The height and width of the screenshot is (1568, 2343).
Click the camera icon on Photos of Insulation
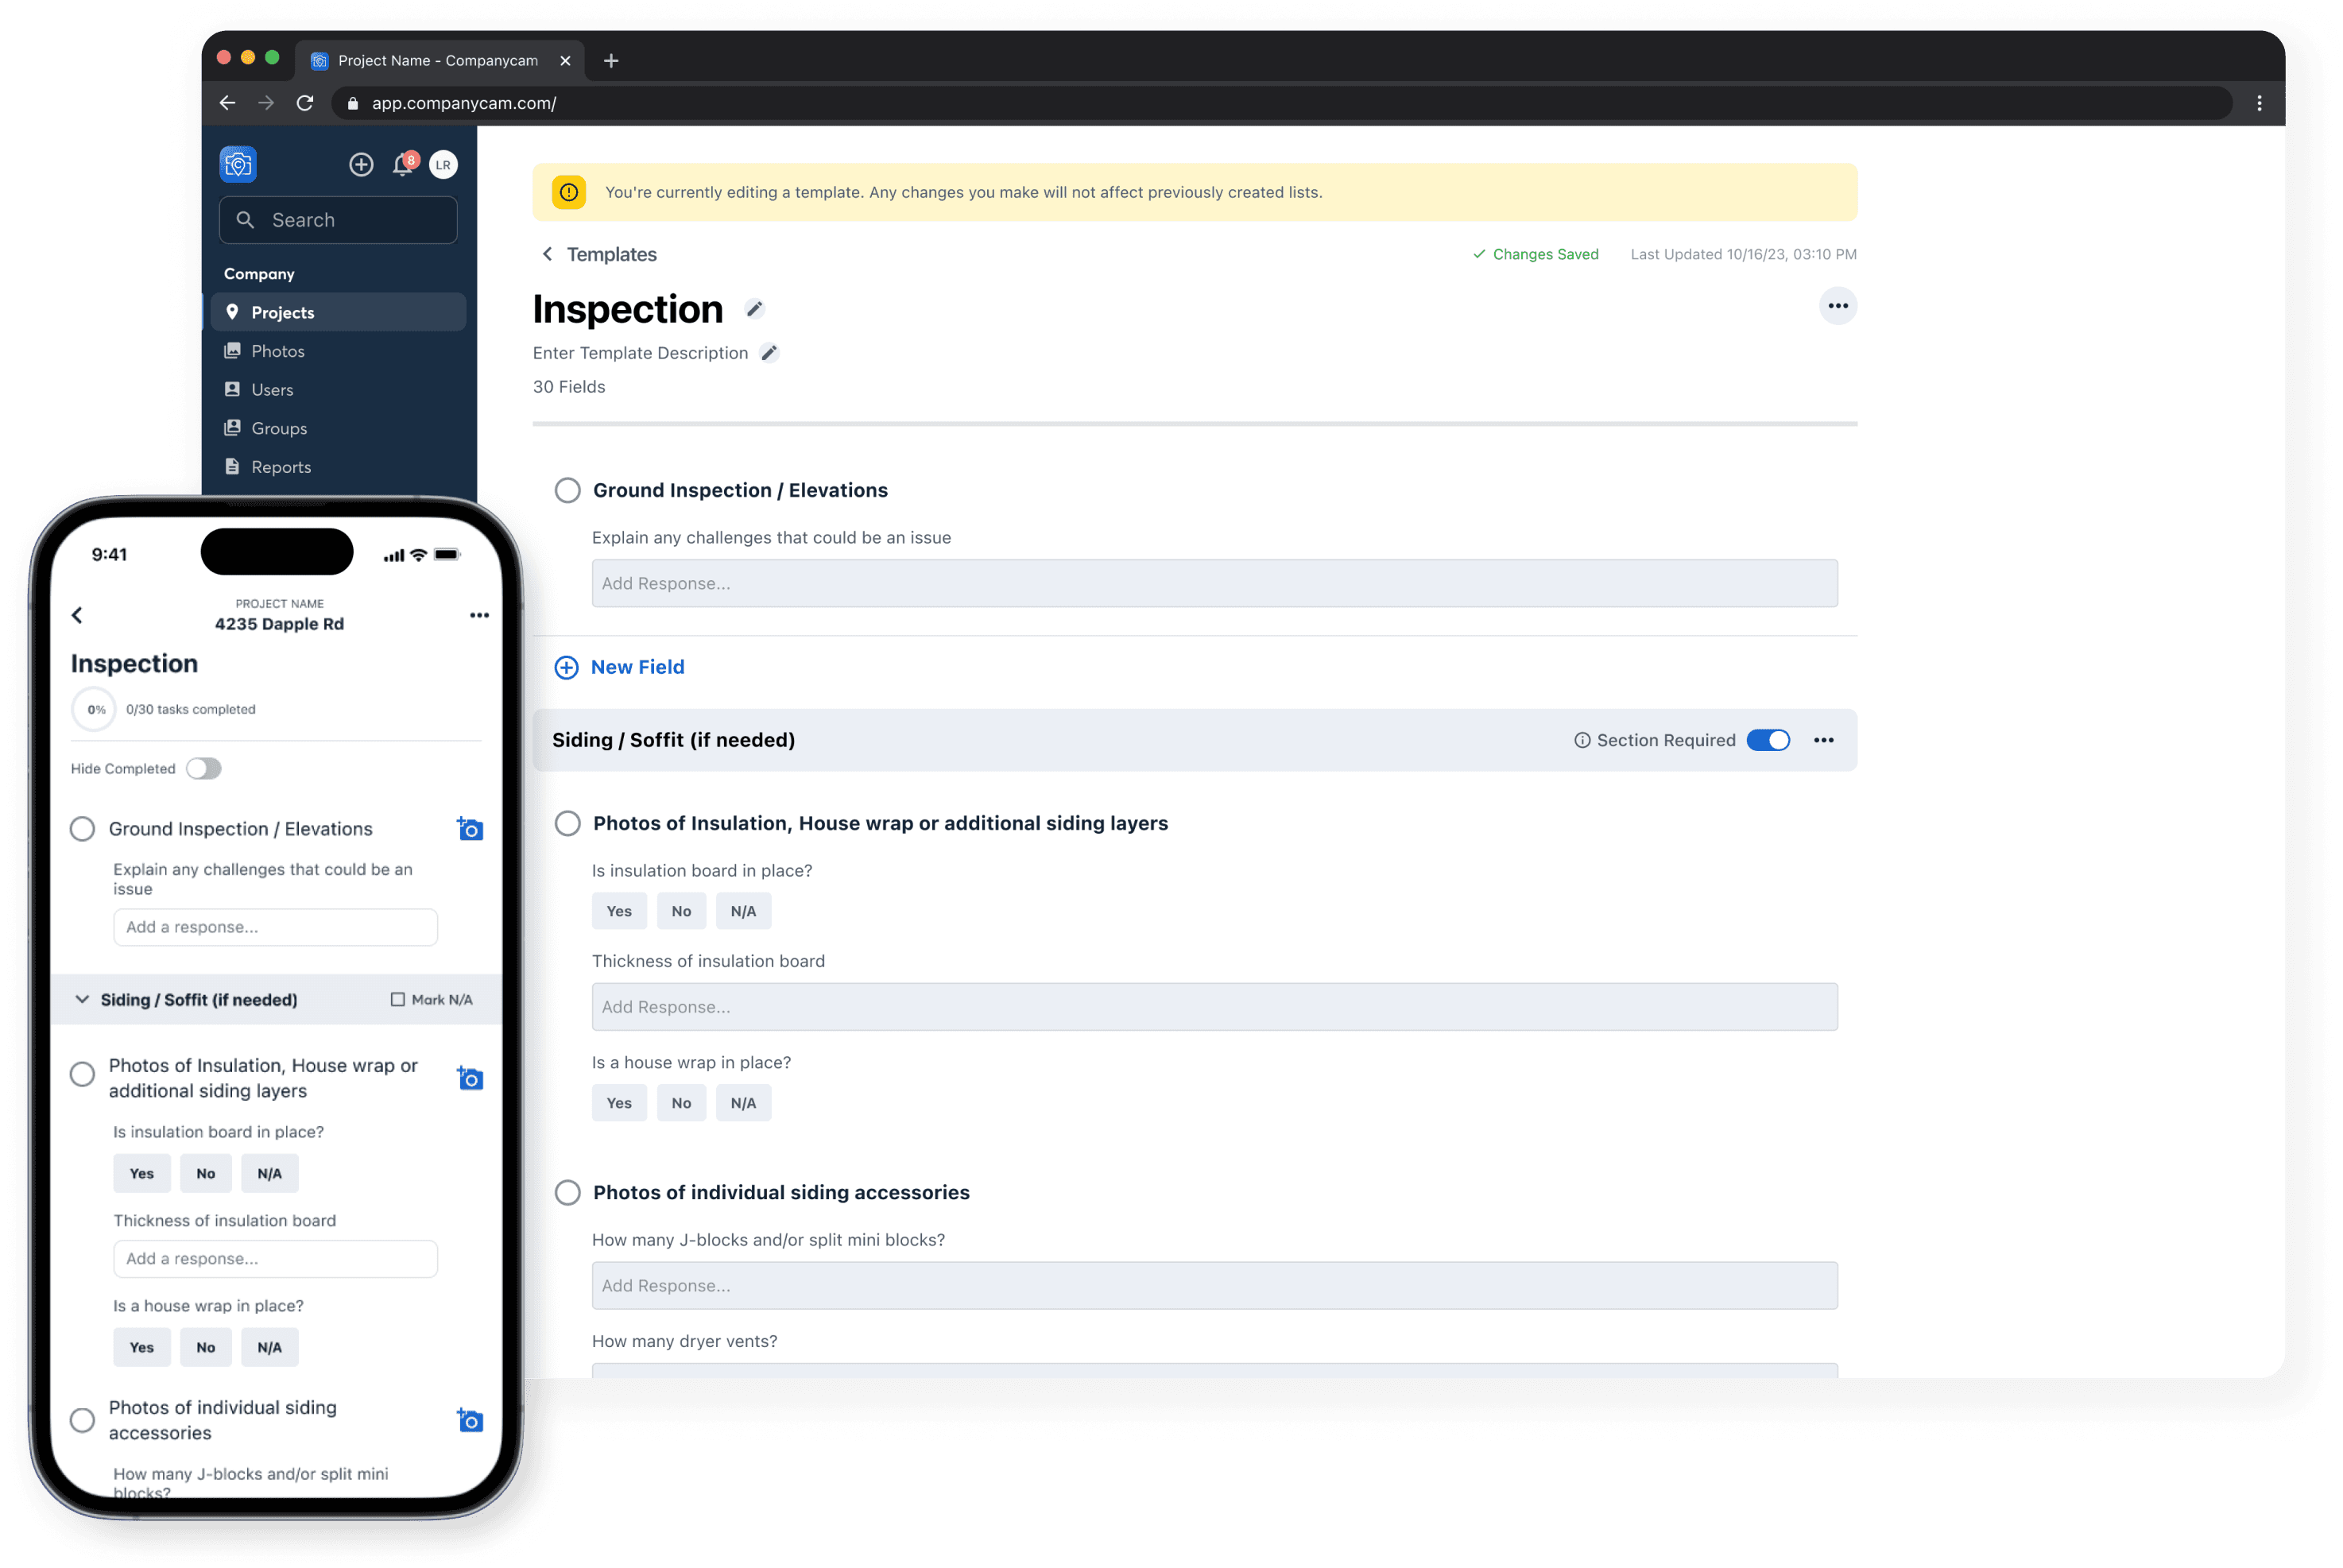pos(471,1076)
